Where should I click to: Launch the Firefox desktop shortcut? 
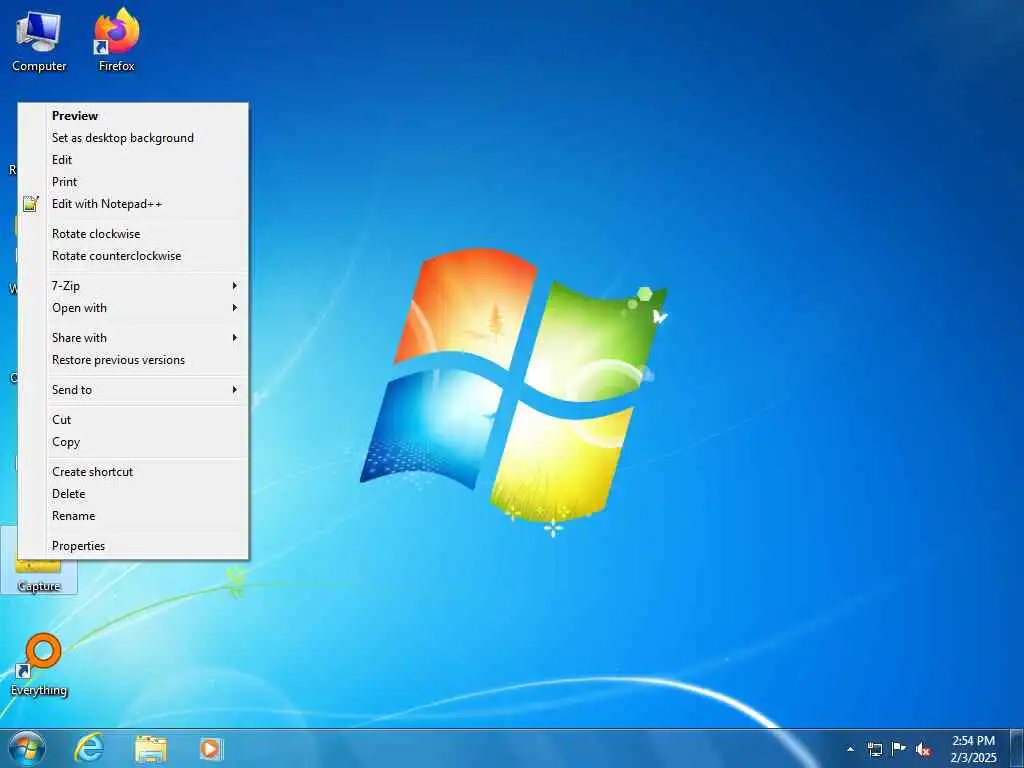click(116, 40)
